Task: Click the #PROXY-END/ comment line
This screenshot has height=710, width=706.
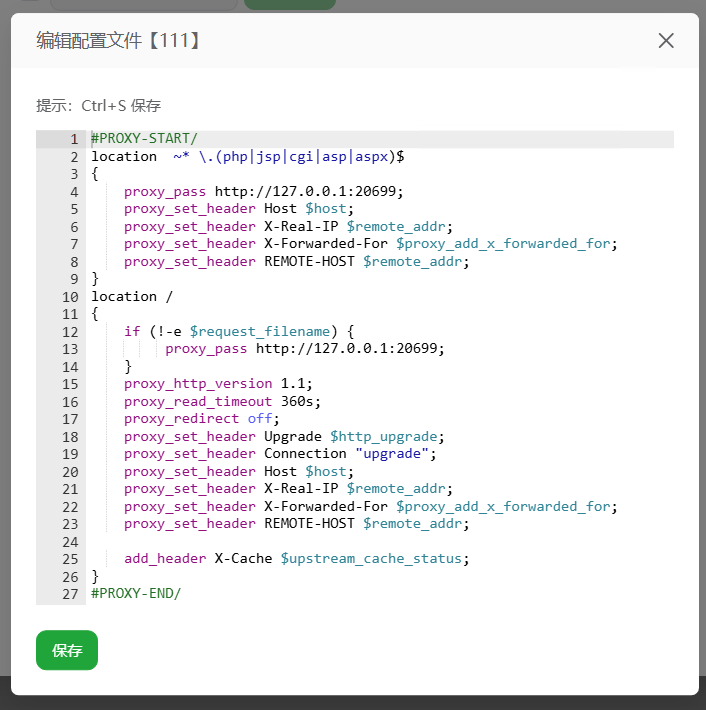Action: click(136, 594)
